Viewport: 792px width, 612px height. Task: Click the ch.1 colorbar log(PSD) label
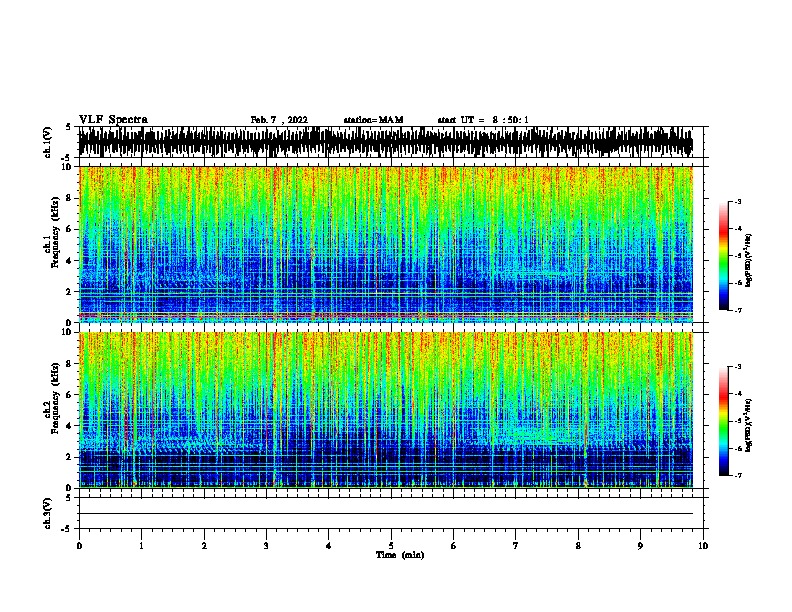(x=749, y=260)
